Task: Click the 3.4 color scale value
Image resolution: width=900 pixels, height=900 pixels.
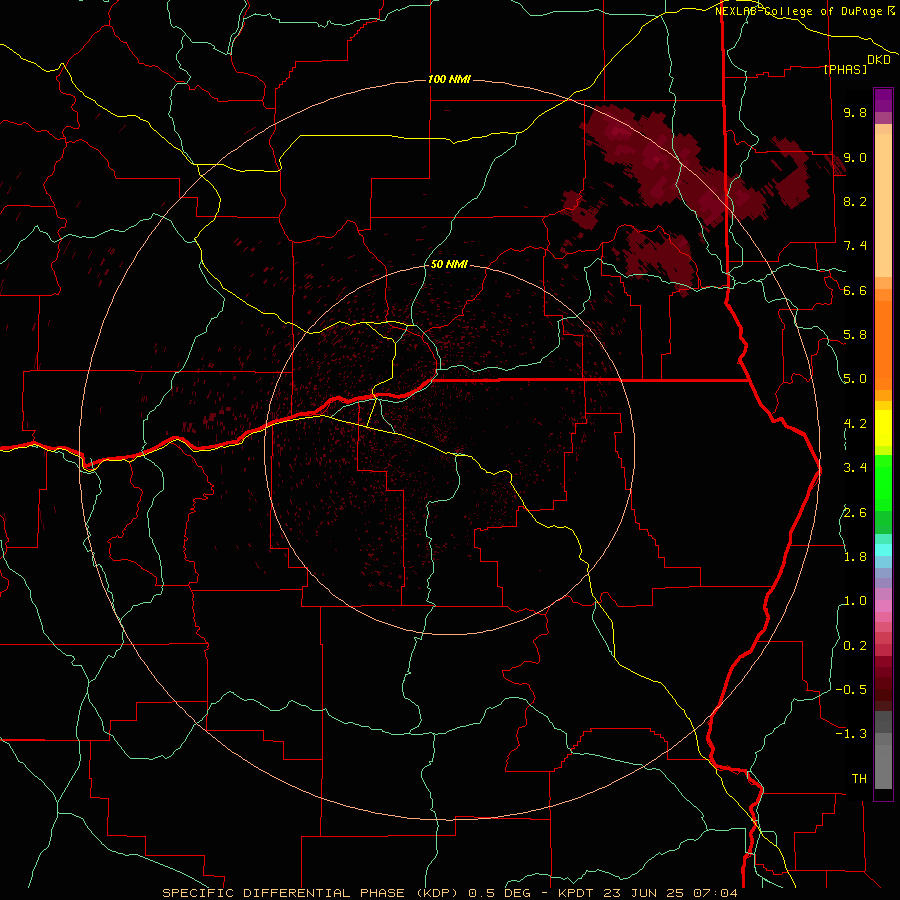Action: click(x=855, y=468)
